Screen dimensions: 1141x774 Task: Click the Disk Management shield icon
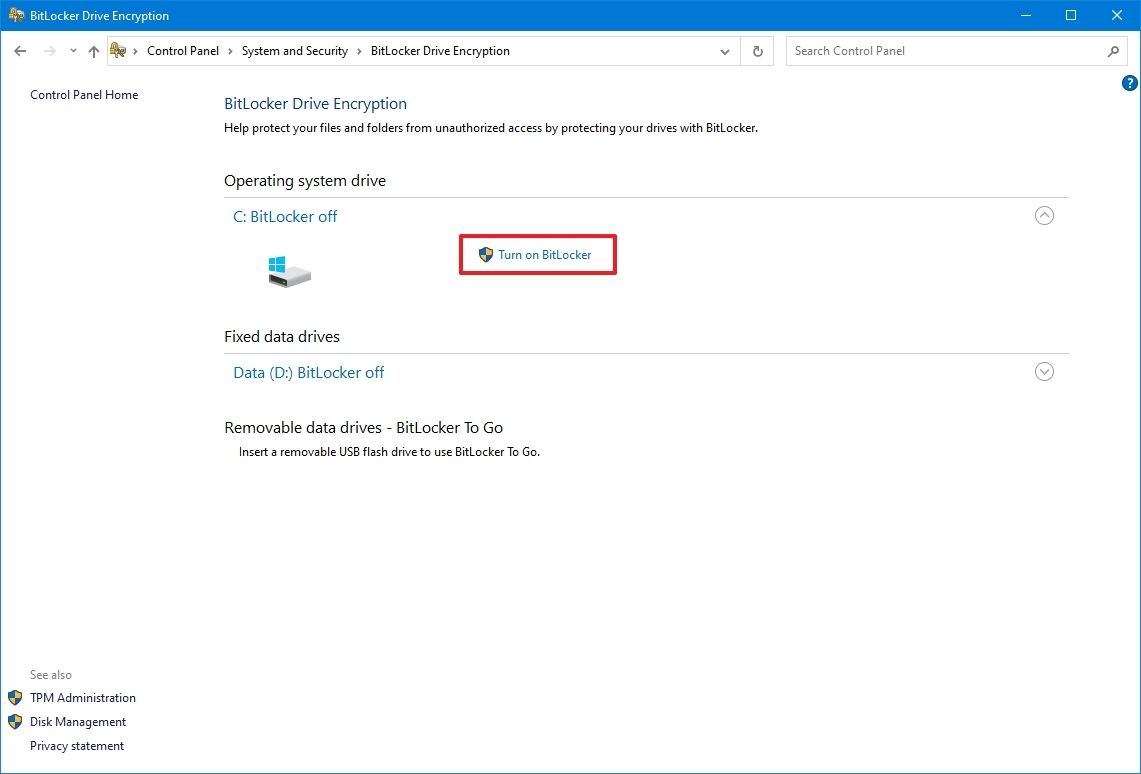point(15,722)
